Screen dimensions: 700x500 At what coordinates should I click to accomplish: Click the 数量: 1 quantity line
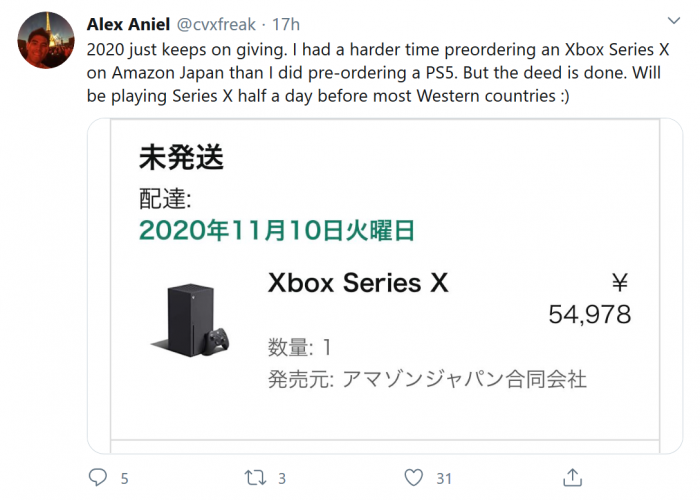tap(299, 348)
